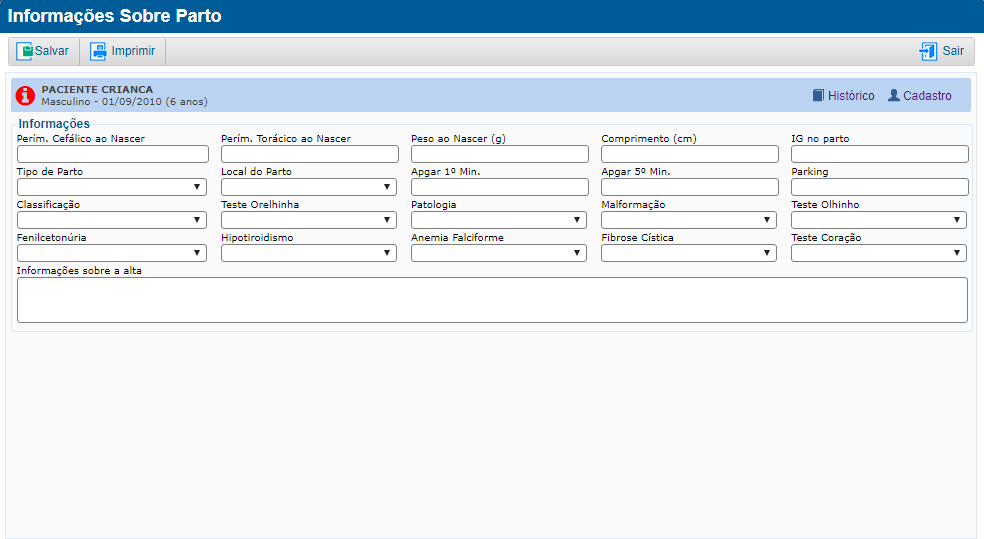Click the Imprimir button label
Viewport: 984px width, 539px height.
click(133, 51)
